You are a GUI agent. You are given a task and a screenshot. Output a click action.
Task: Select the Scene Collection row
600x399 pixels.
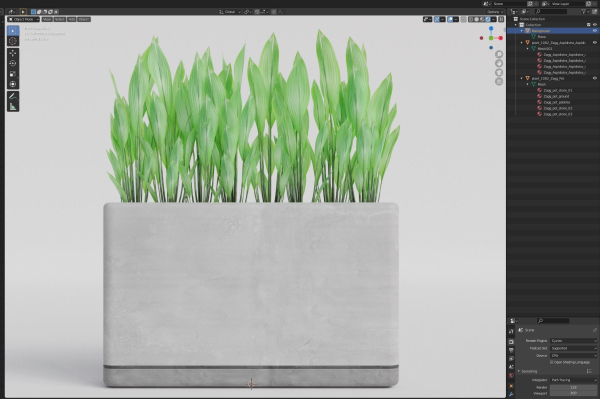coord(532,19)
